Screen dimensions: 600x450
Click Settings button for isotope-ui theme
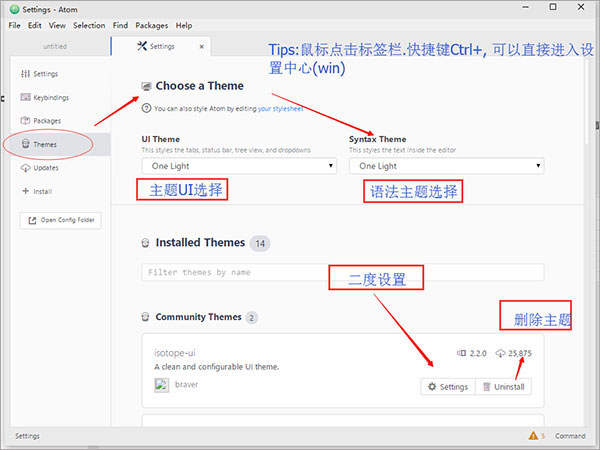click(447, 386)
